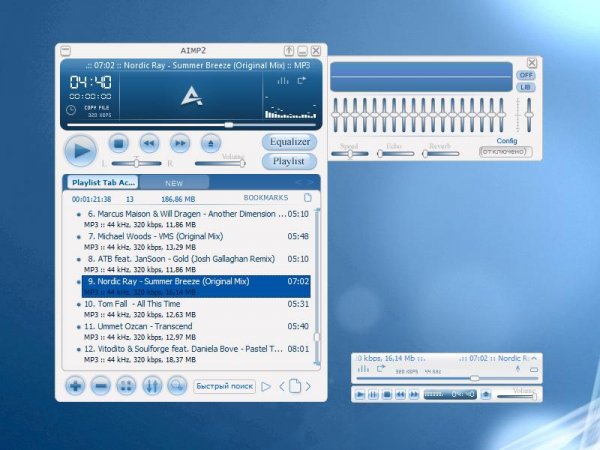Viewport: 600px width, 450px height.
Task: Click the mini player seek bar handle
Action: pos(474,378)
